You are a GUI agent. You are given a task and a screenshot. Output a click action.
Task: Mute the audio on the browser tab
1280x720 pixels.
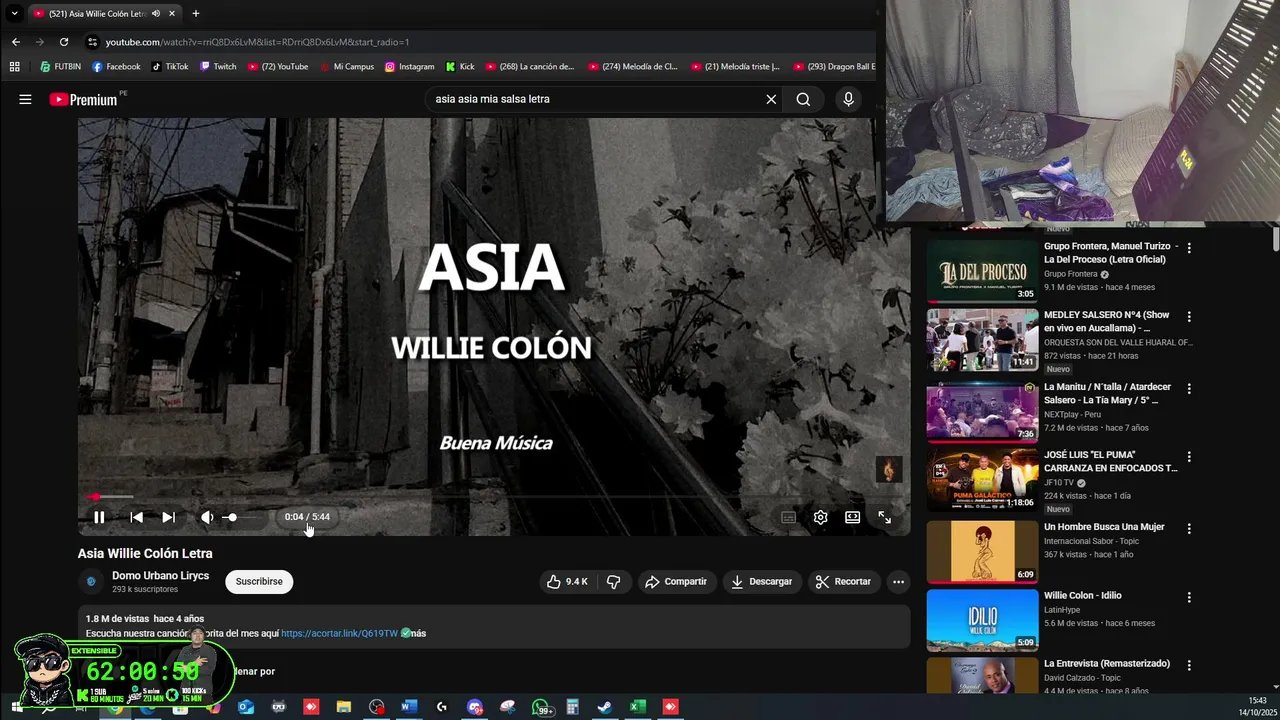pyautogui.click(x=156, y=13)
